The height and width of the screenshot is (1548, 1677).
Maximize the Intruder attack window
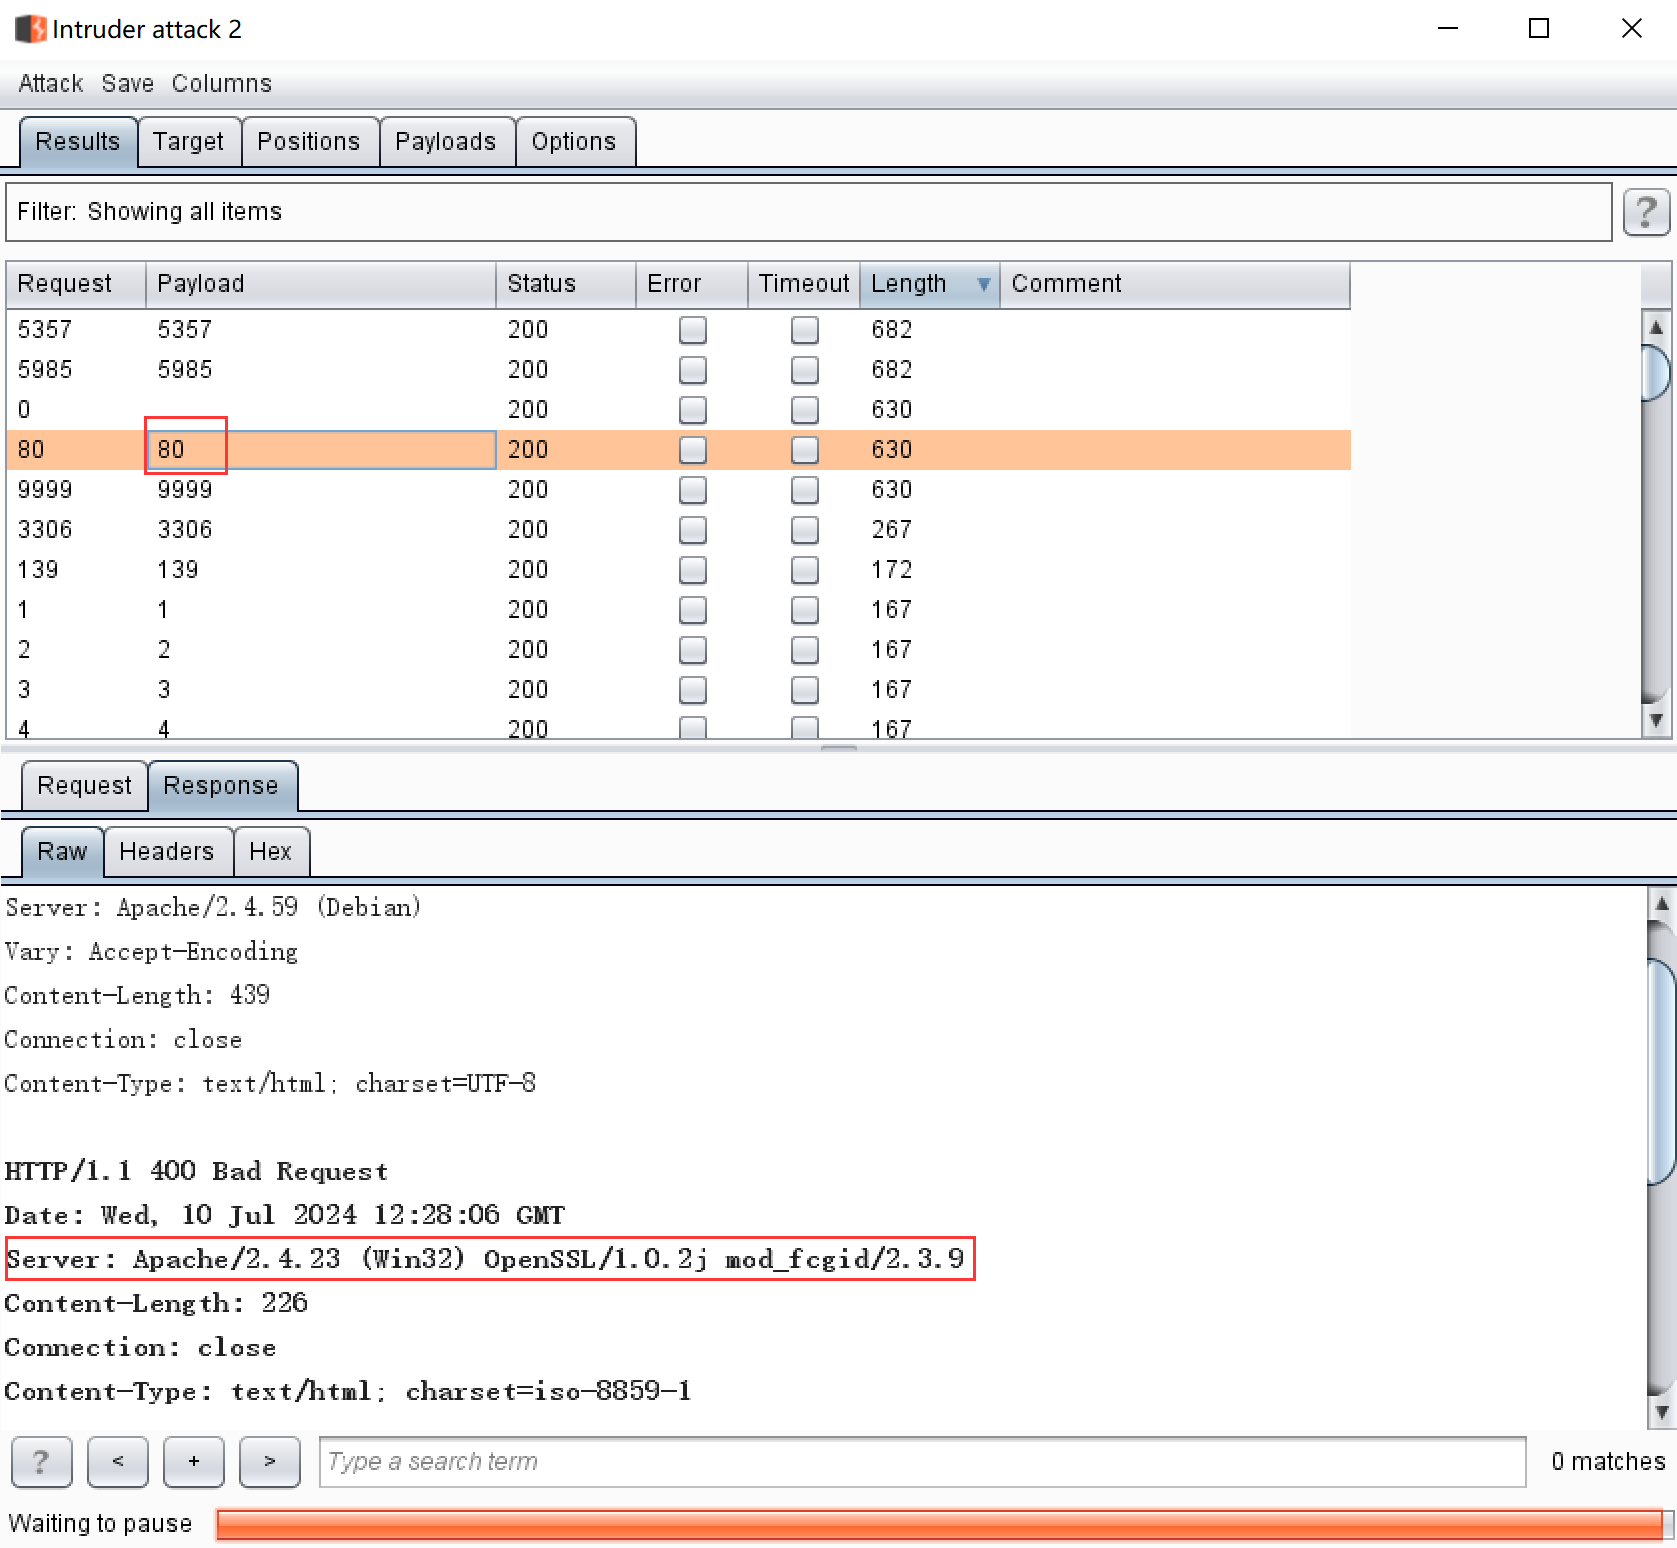point(1539,29)
